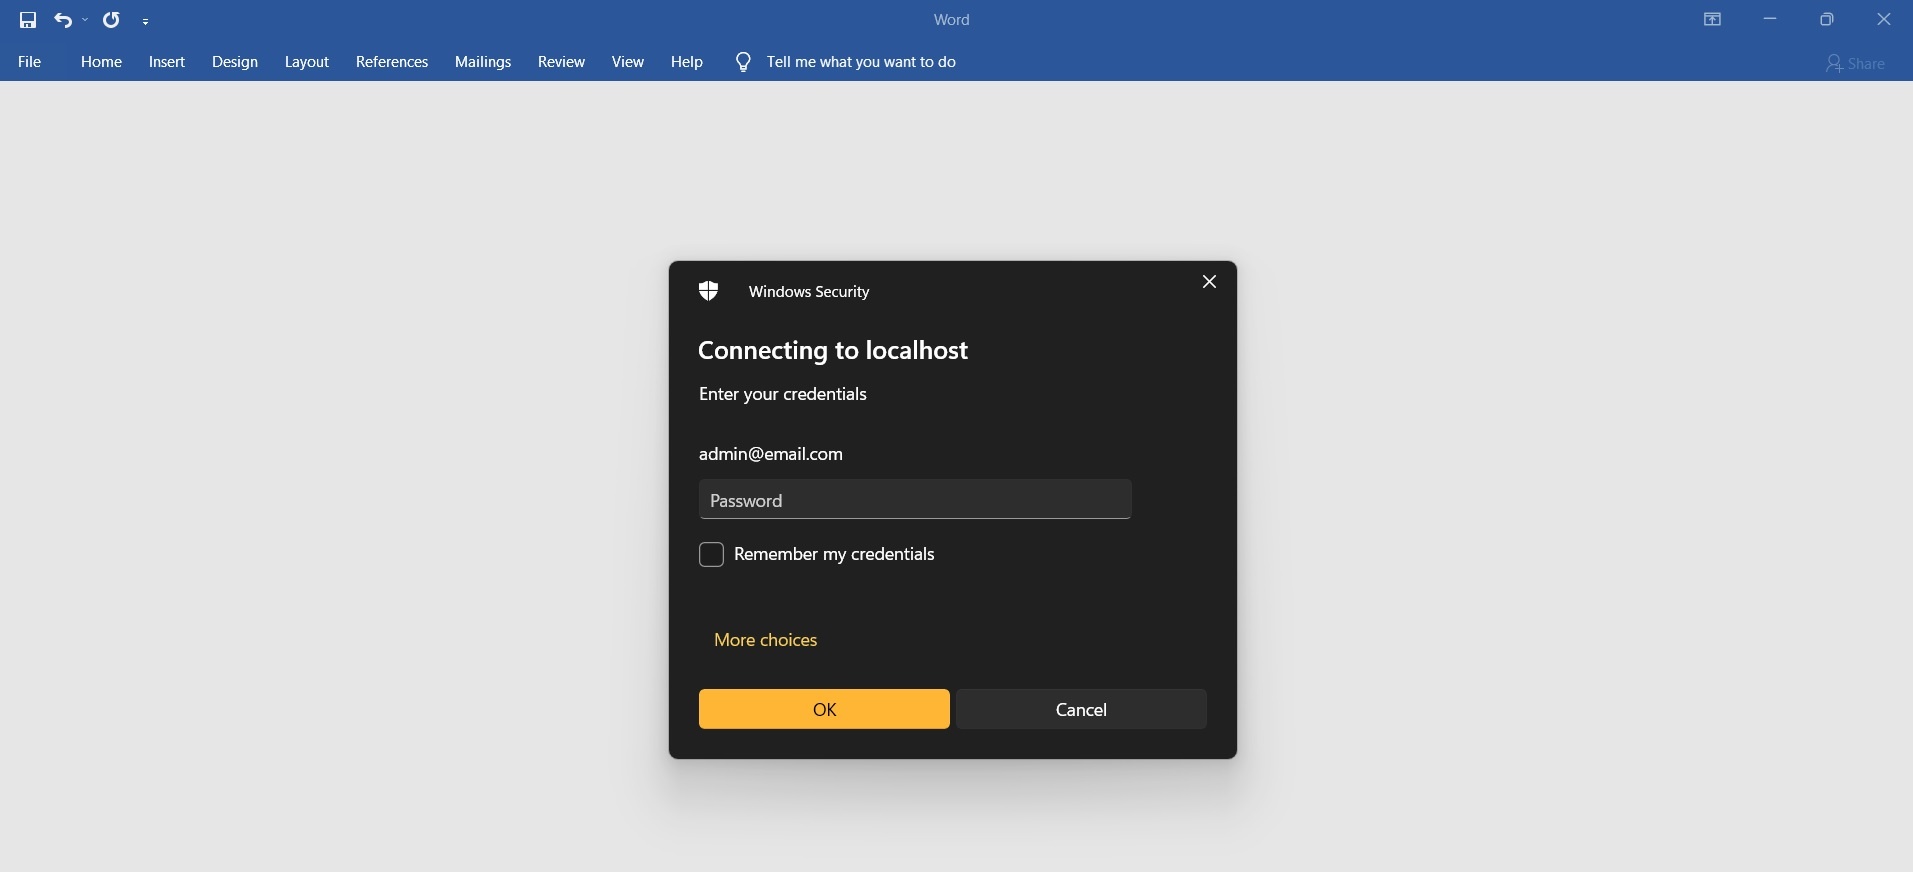Enable Remember my credentials checkbox
The image size is (1913, 872).
[x=711, y=554]
